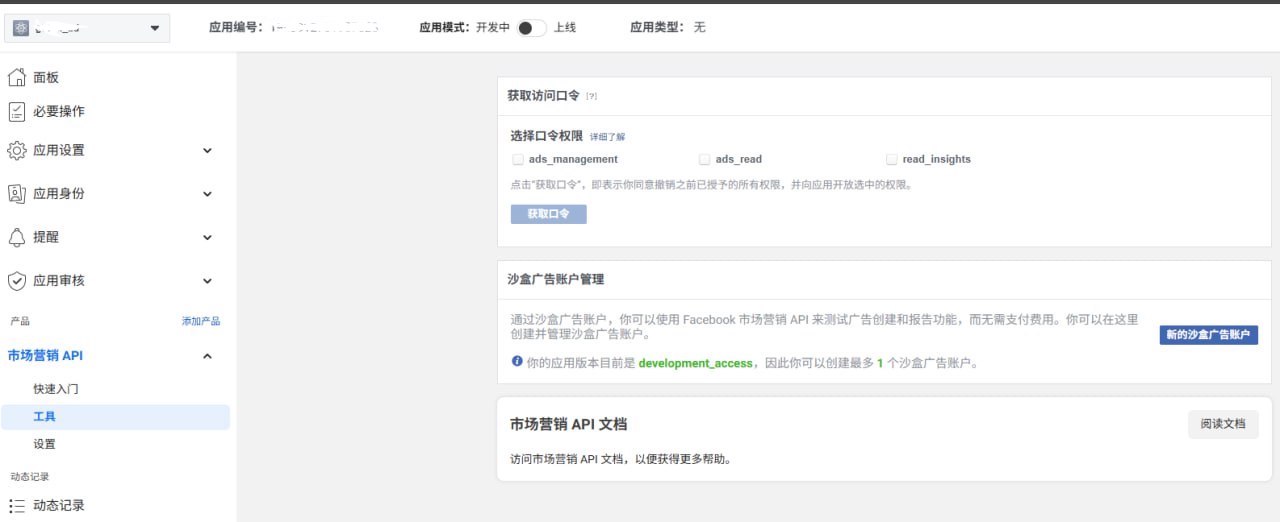Check the ads_read permission box

[705, 159]
